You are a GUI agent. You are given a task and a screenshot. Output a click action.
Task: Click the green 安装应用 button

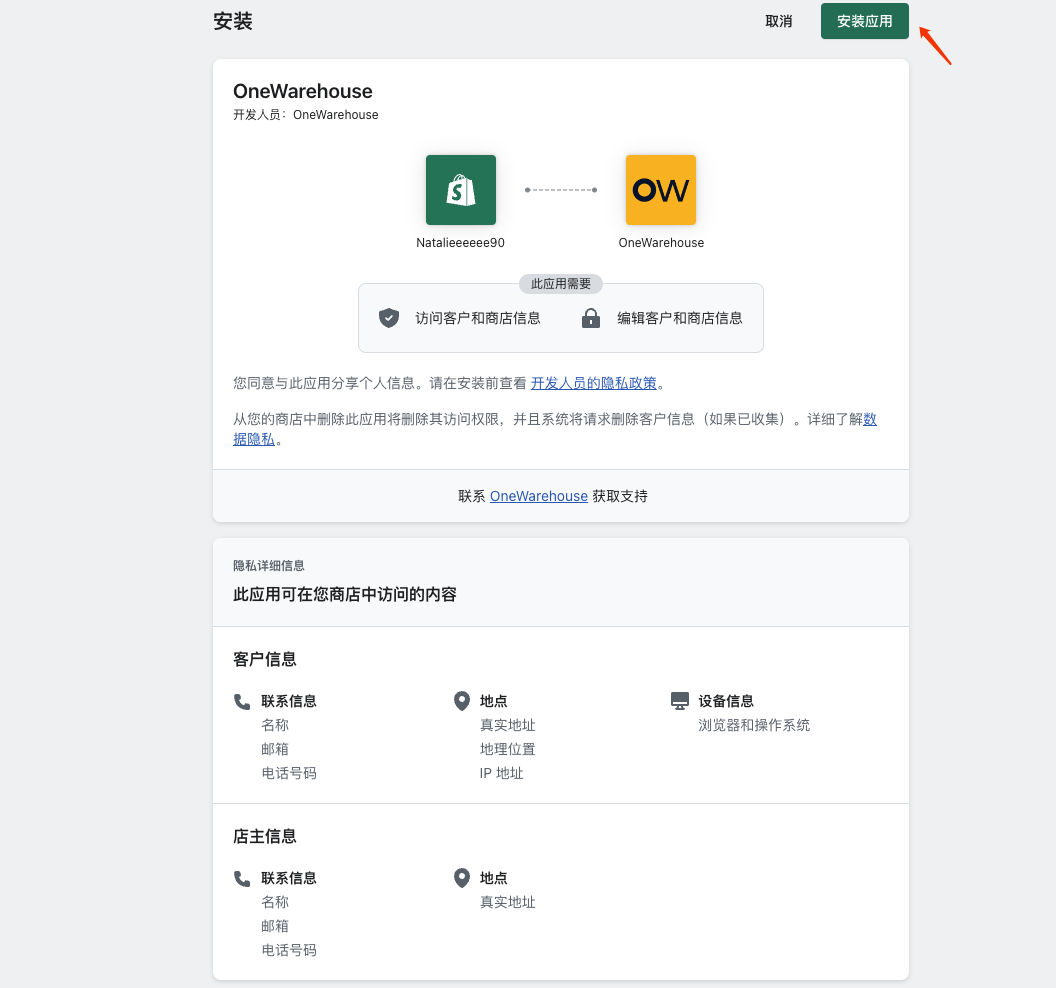pos(864,21)
